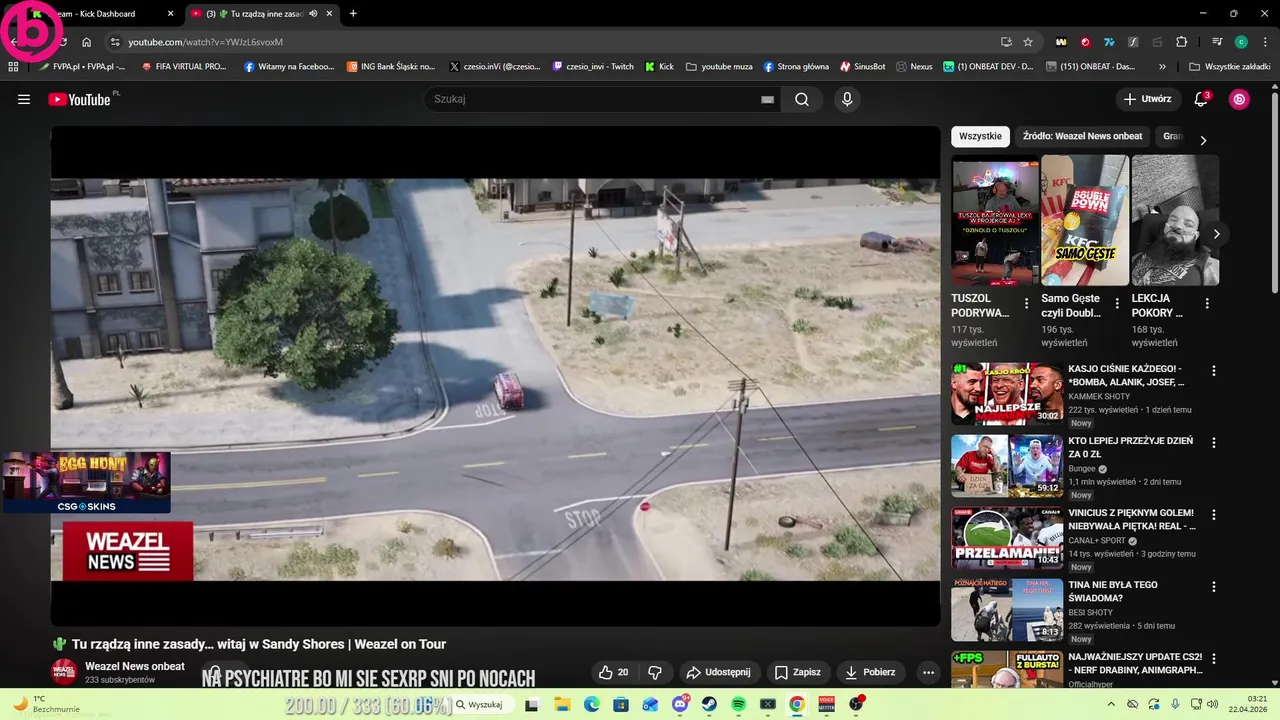Image resolution: width=1280 pixels, height=720 pixels.
Task: Show hidden system tray icons
Action: (1111, 704)
